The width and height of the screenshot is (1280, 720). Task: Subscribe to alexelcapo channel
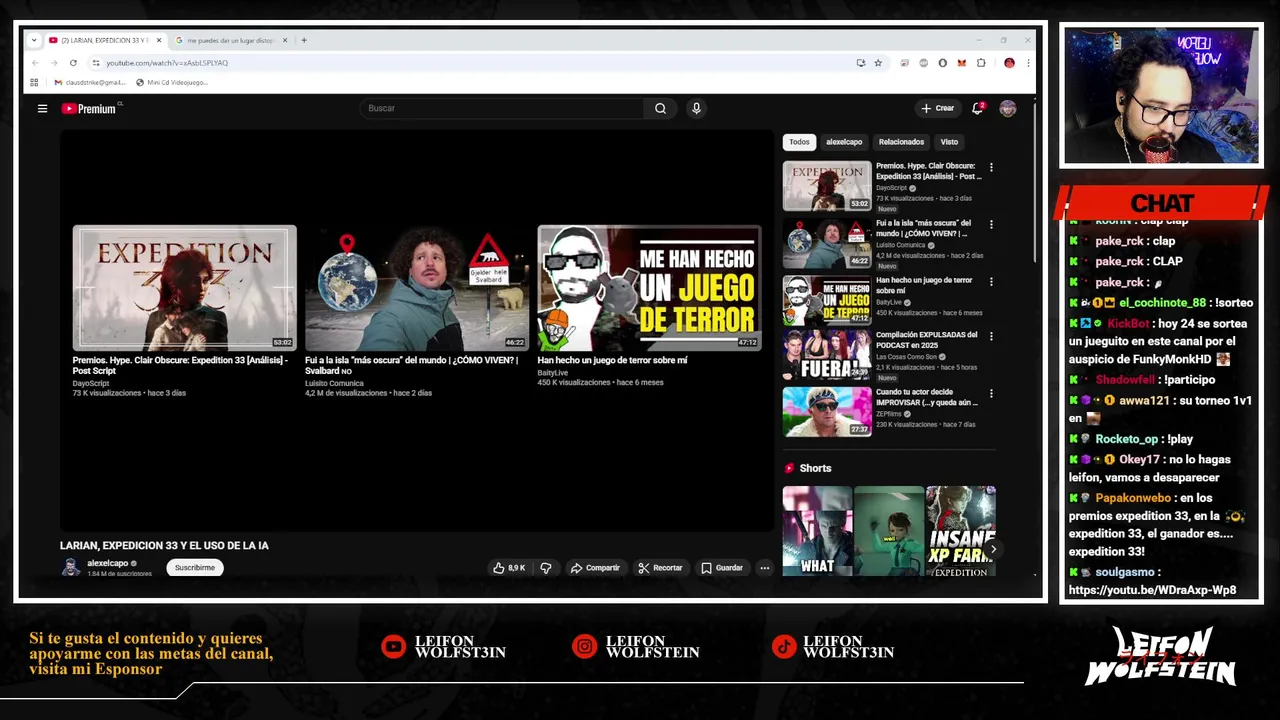coord(194,568)
